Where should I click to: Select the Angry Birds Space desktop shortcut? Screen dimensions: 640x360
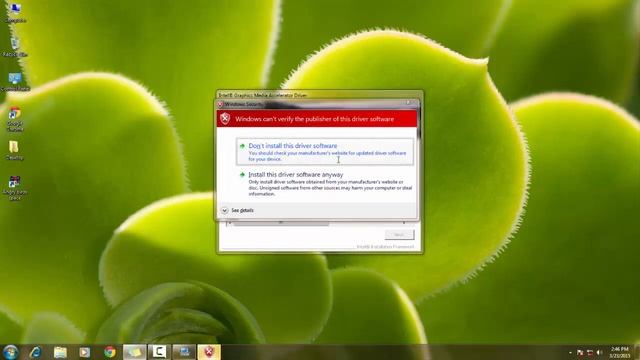(x=15, y=188)
